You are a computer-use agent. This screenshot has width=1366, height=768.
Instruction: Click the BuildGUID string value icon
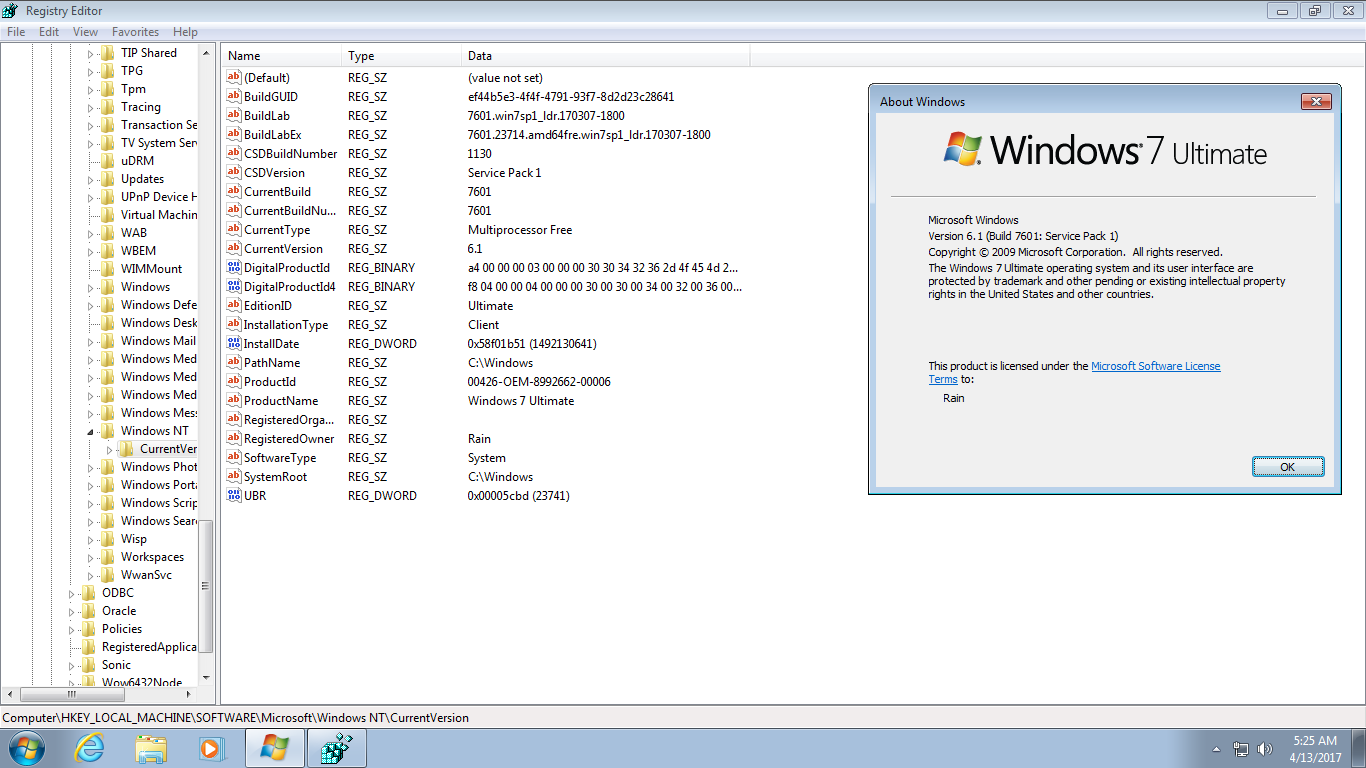(x=234, y=97)
